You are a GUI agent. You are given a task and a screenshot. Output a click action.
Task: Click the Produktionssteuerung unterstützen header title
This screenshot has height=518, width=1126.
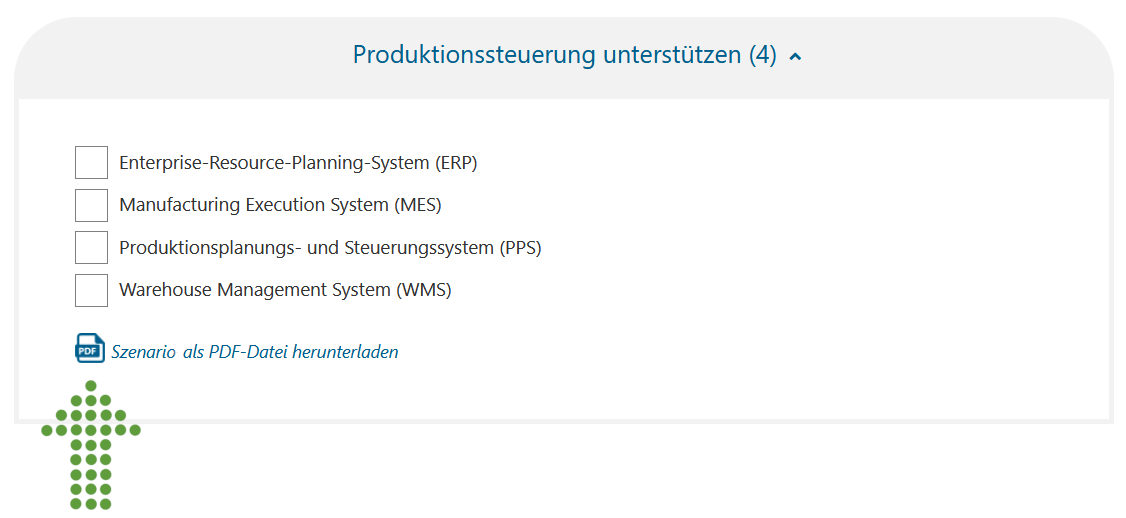[565, 55]
